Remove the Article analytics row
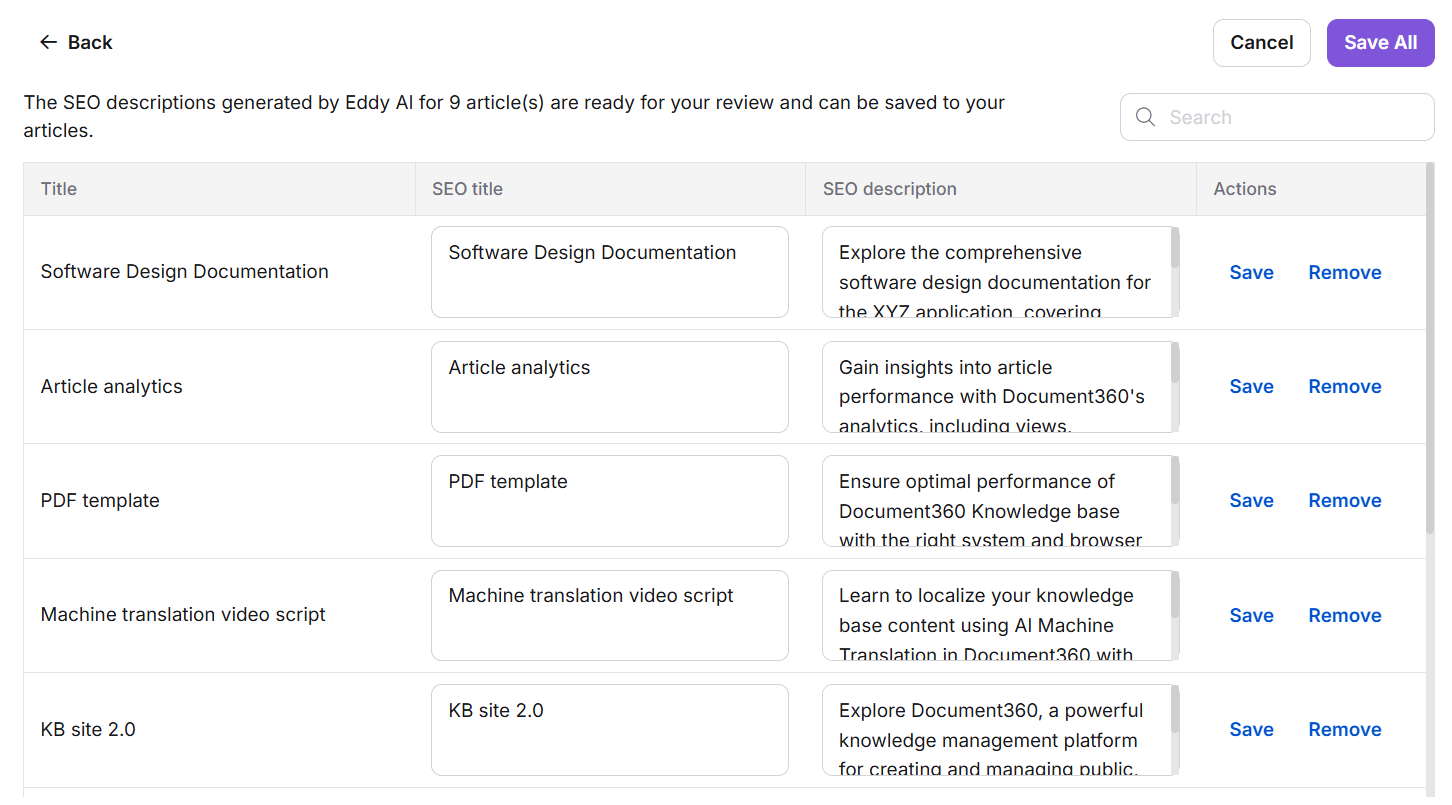This screenshot has width=1452, height=805. pyautogui.click(x=1344, y=386)
